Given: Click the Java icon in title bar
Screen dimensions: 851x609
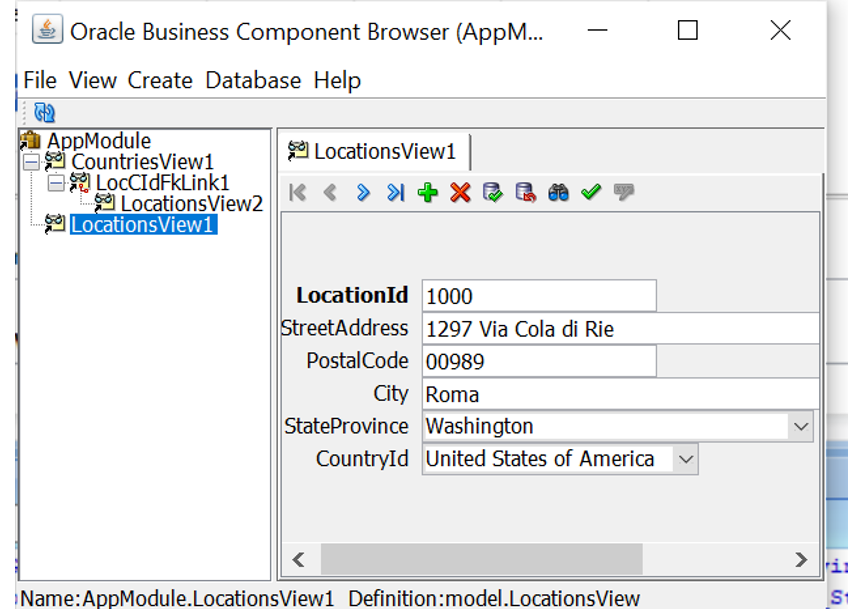Looking at the screenshot, I should point(47,29).
